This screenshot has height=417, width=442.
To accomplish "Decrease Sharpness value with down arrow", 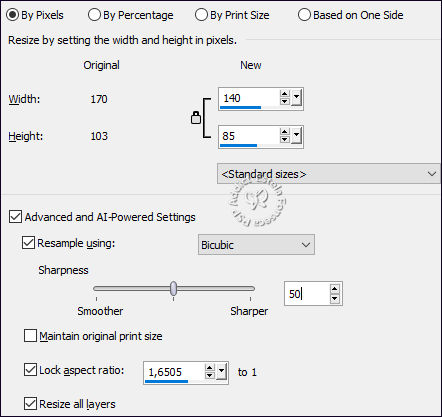I will tap(335, 299).
